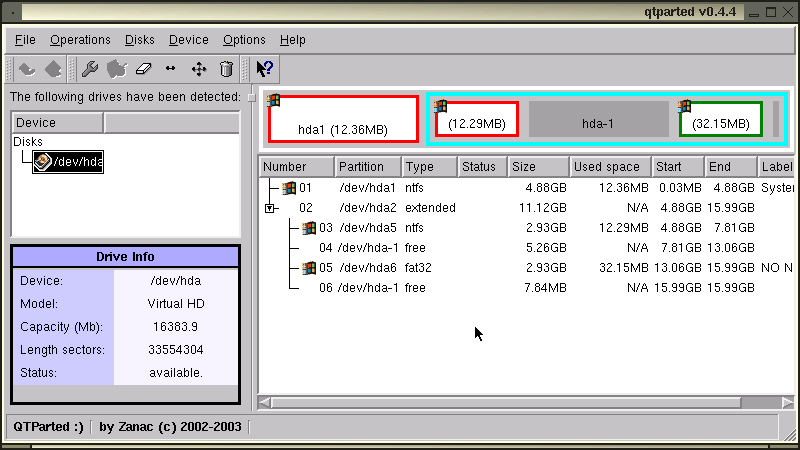800x450 pixels.
Task: Click the Device column header in drives list
Action: (x=57, y=123)
